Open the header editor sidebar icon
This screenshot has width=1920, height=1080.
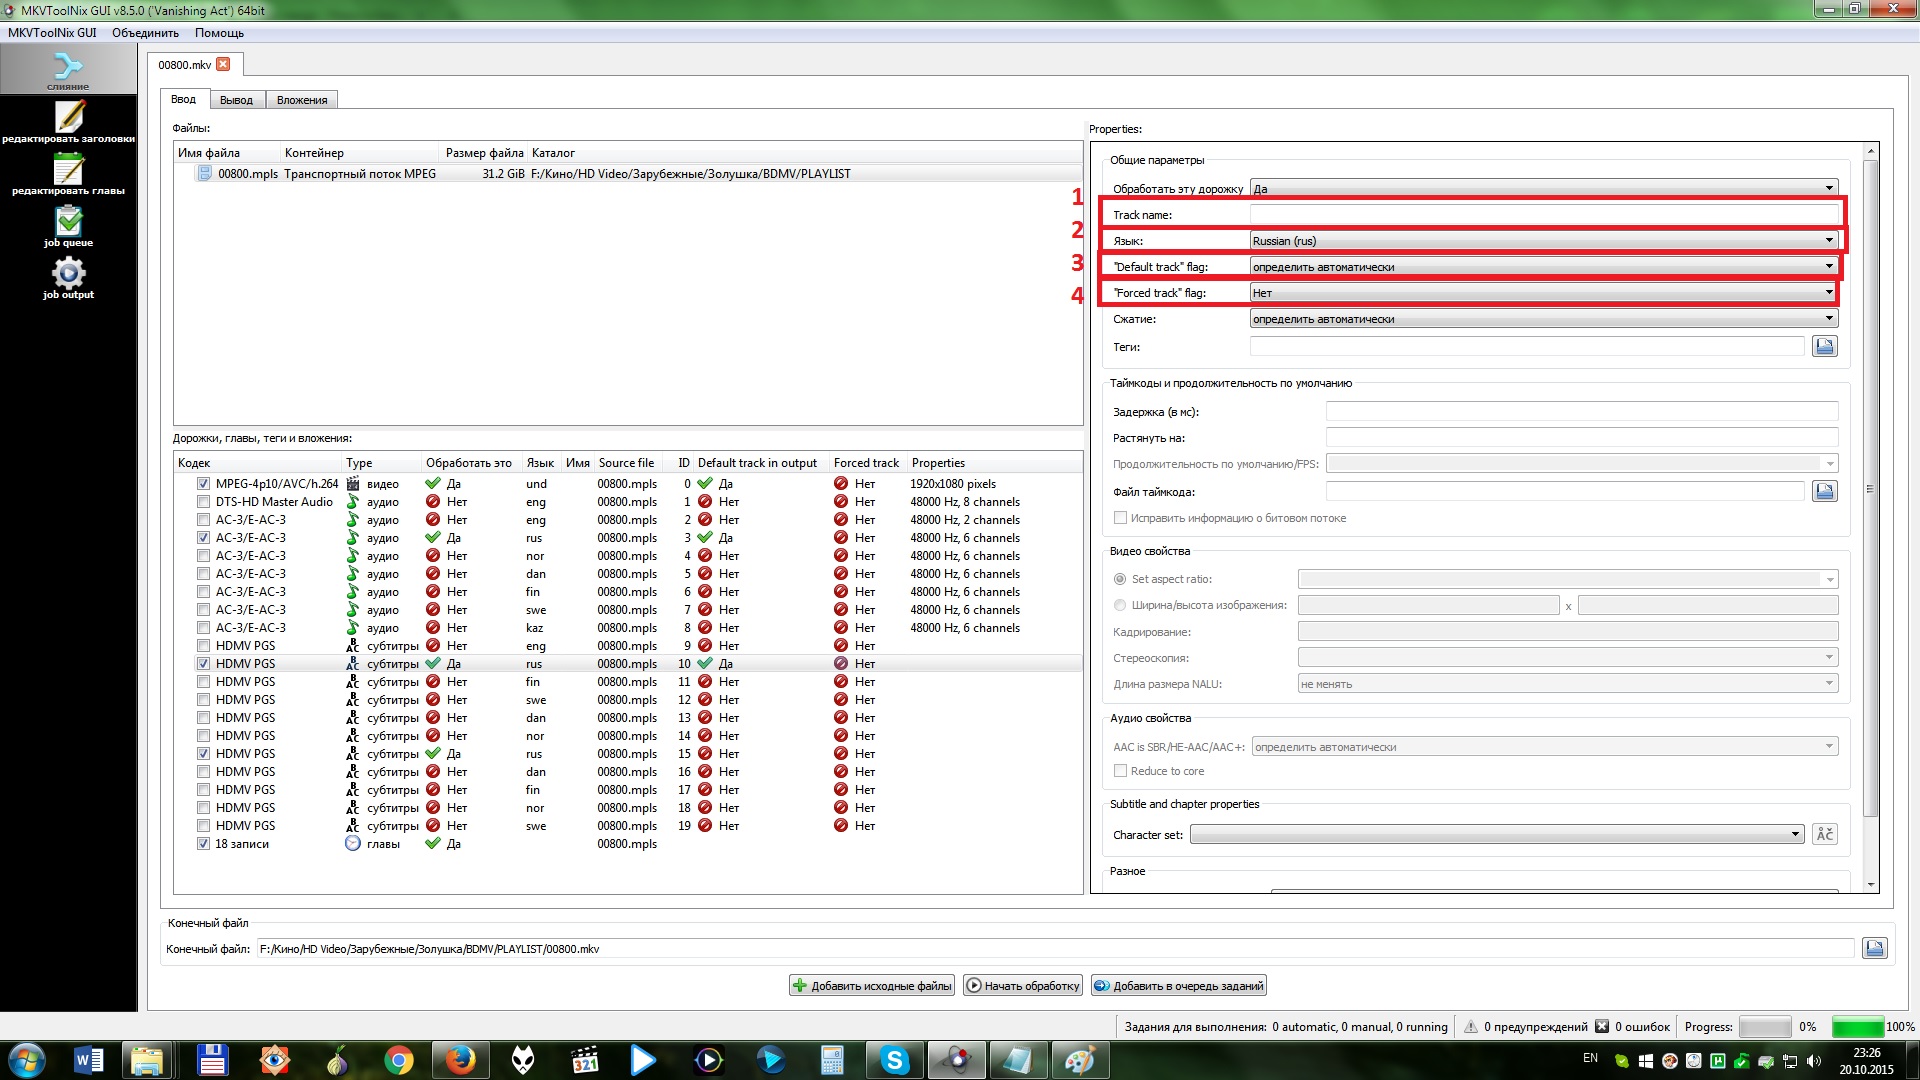[68, 120]
